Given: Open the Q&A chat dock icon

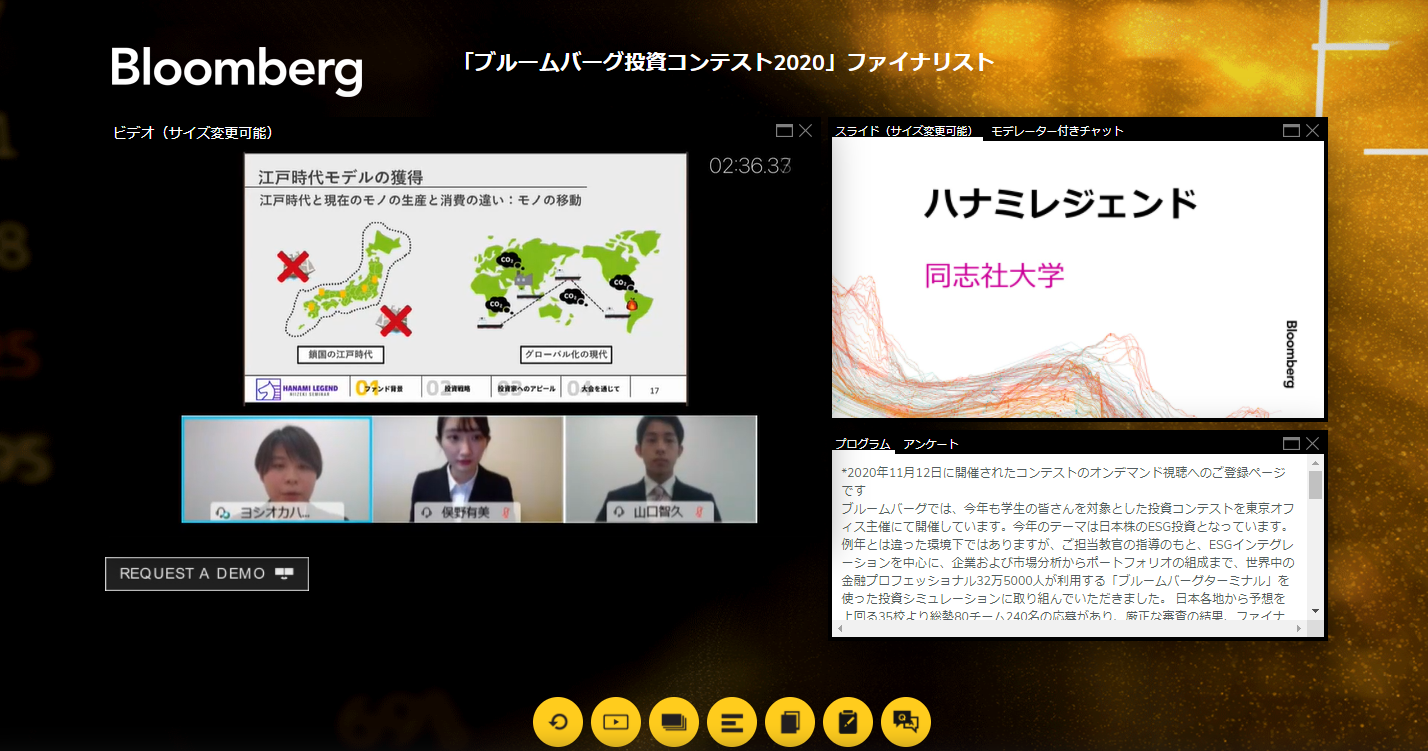Looking at the screenshot, I should click(x=906, y=721).
